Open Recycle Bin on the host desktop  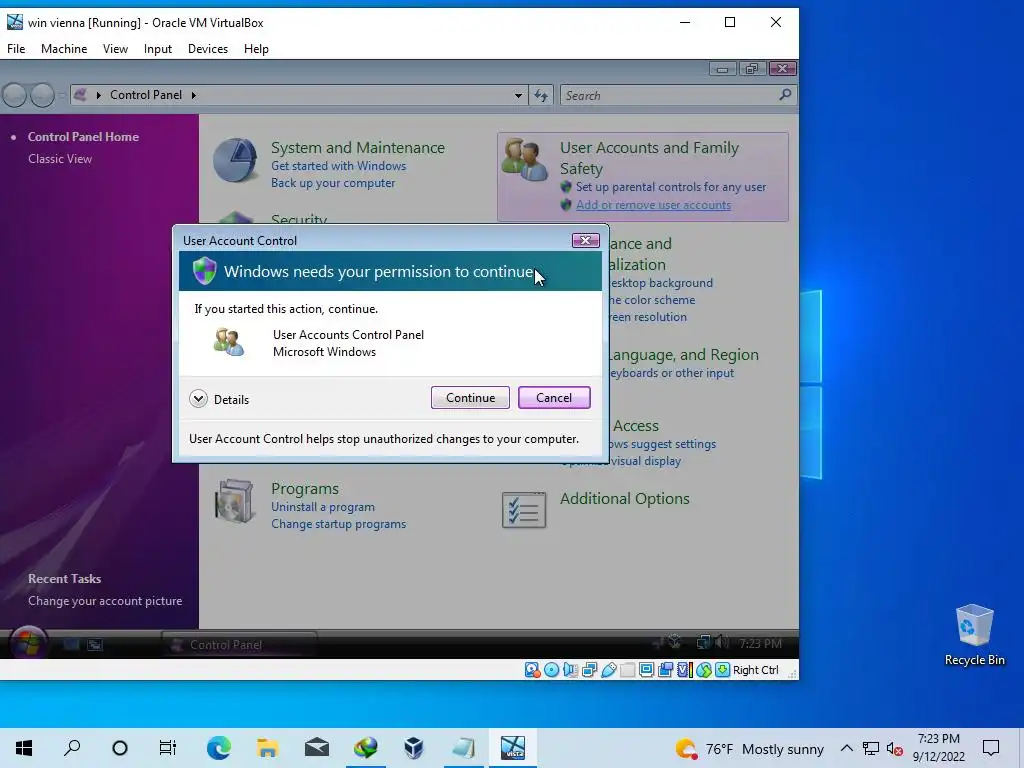pyautogui.click(x=974, y=635)
